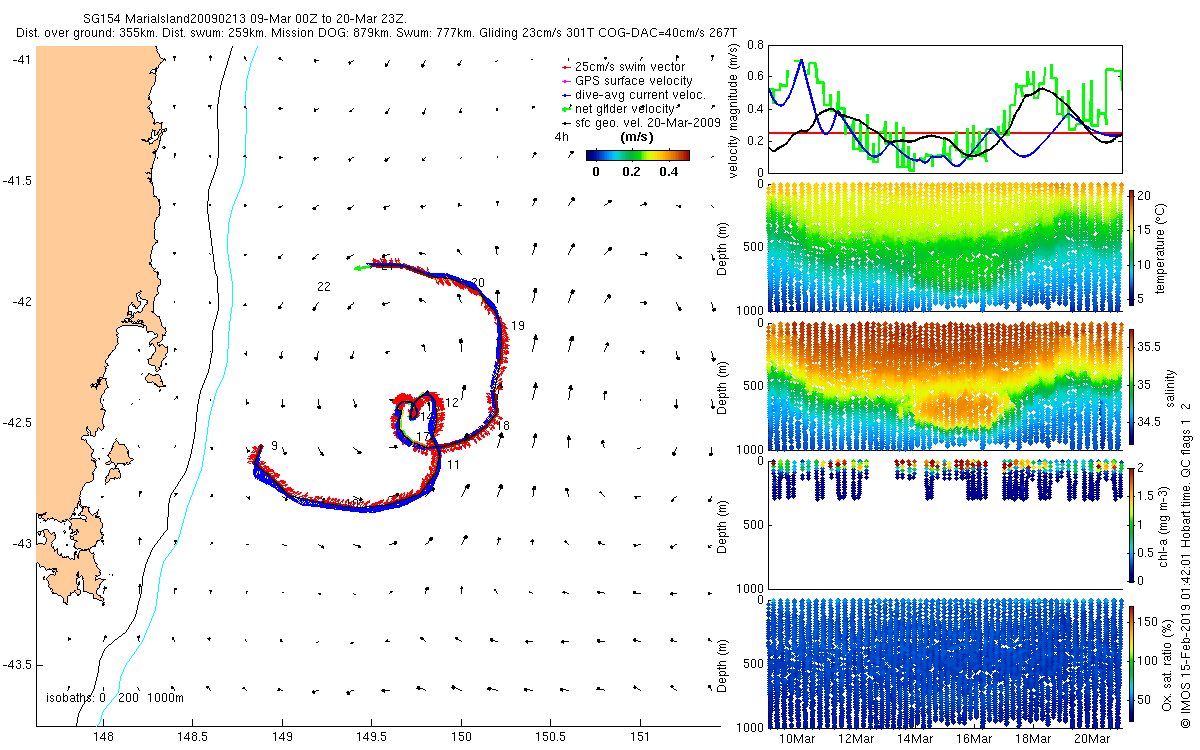Select the '25cm/s swim vector' legend entry
Image resolution: width=1200 pixels, height=750 pixels.
coord(629,67)
